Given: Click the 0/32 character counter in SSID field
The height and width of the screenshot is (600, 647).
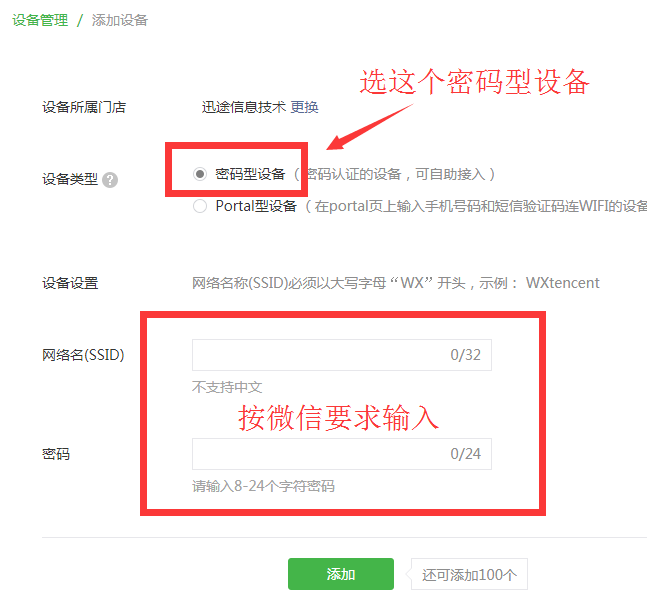Looking at the screenshot, I should (x=465, y=355).
